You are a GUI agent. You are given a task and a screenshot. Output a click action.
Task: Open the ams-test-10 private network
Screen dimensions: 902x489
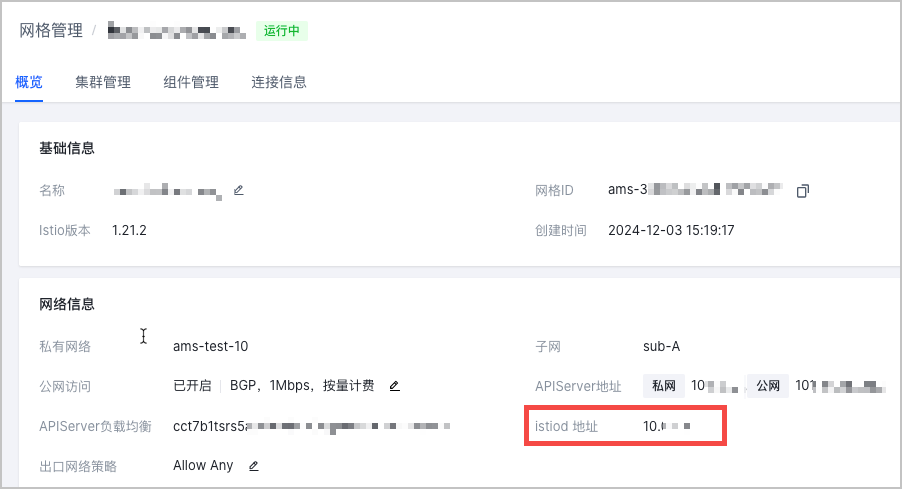click(210, 347)
